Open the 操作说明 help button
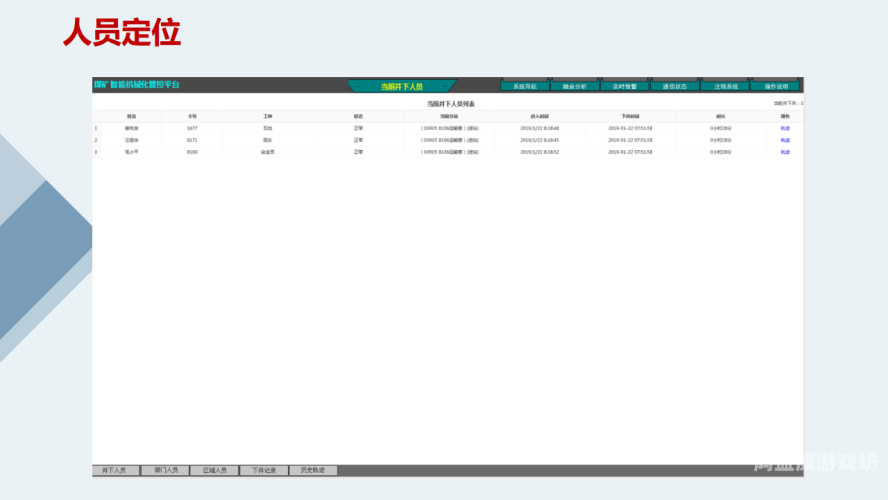The height and width of the screenshot is (500, 888). [x=775, y=86]
